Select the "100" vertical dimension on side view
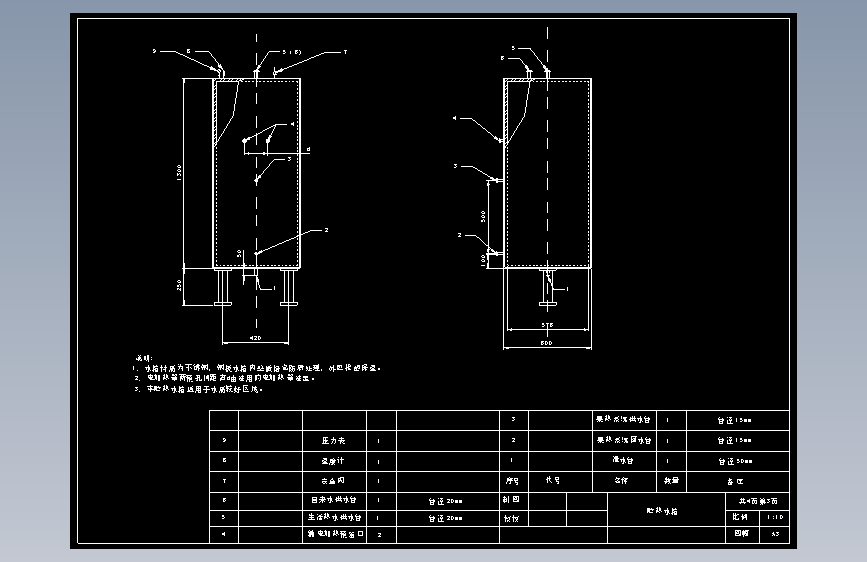 point(483,260)
